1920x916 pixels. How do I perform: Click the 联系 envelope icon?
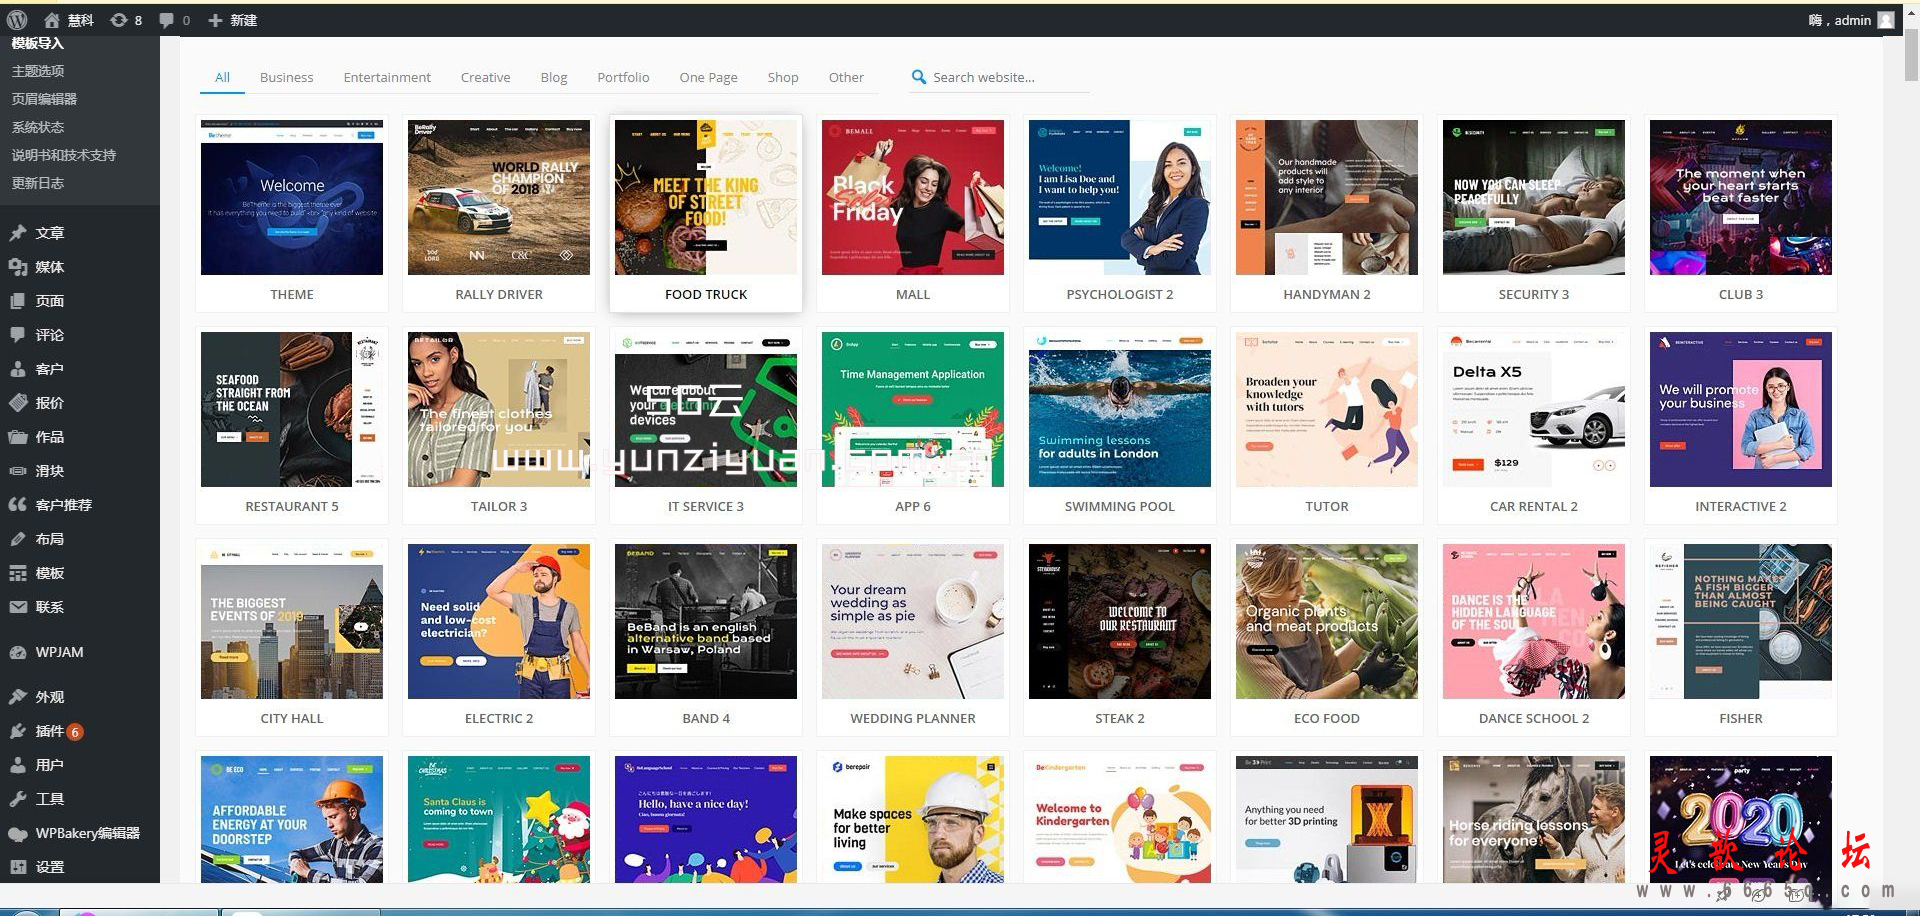[18, 607]
